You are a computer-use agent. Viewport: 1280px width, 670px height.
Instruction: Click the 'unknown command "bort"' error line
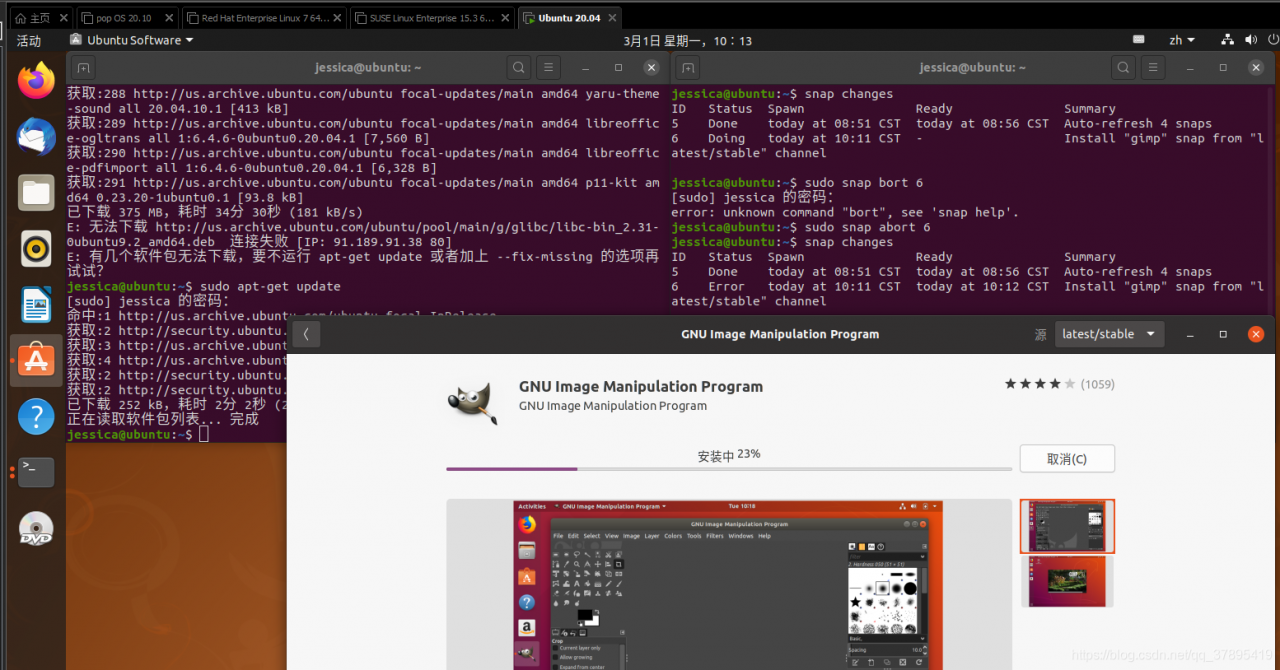click(845, 212)
